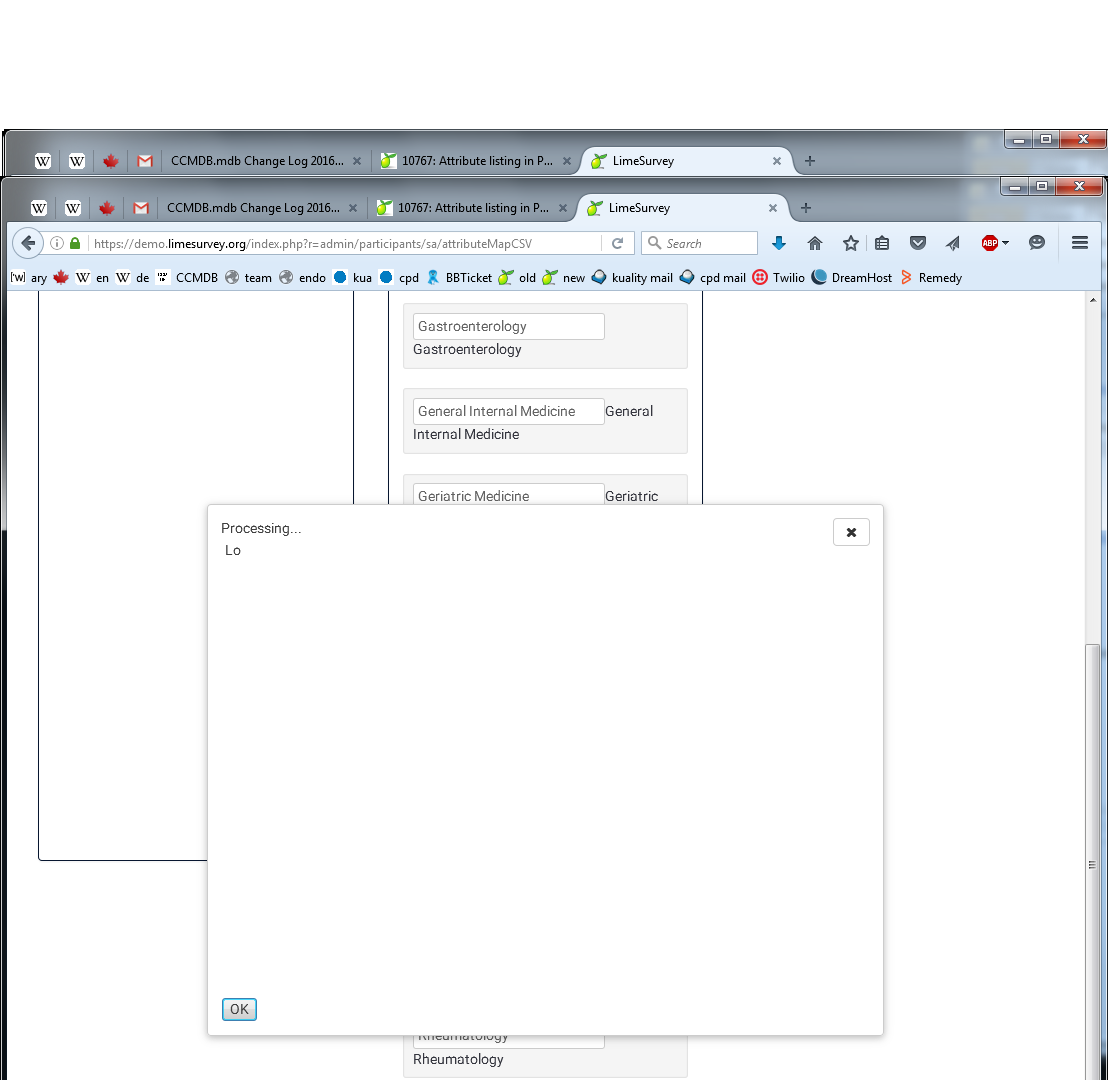Image resolution: width=1108 pixels, height=1080 pixels.
Task: Open the pinned Gmail tab in front window
Action: [141, 208]
